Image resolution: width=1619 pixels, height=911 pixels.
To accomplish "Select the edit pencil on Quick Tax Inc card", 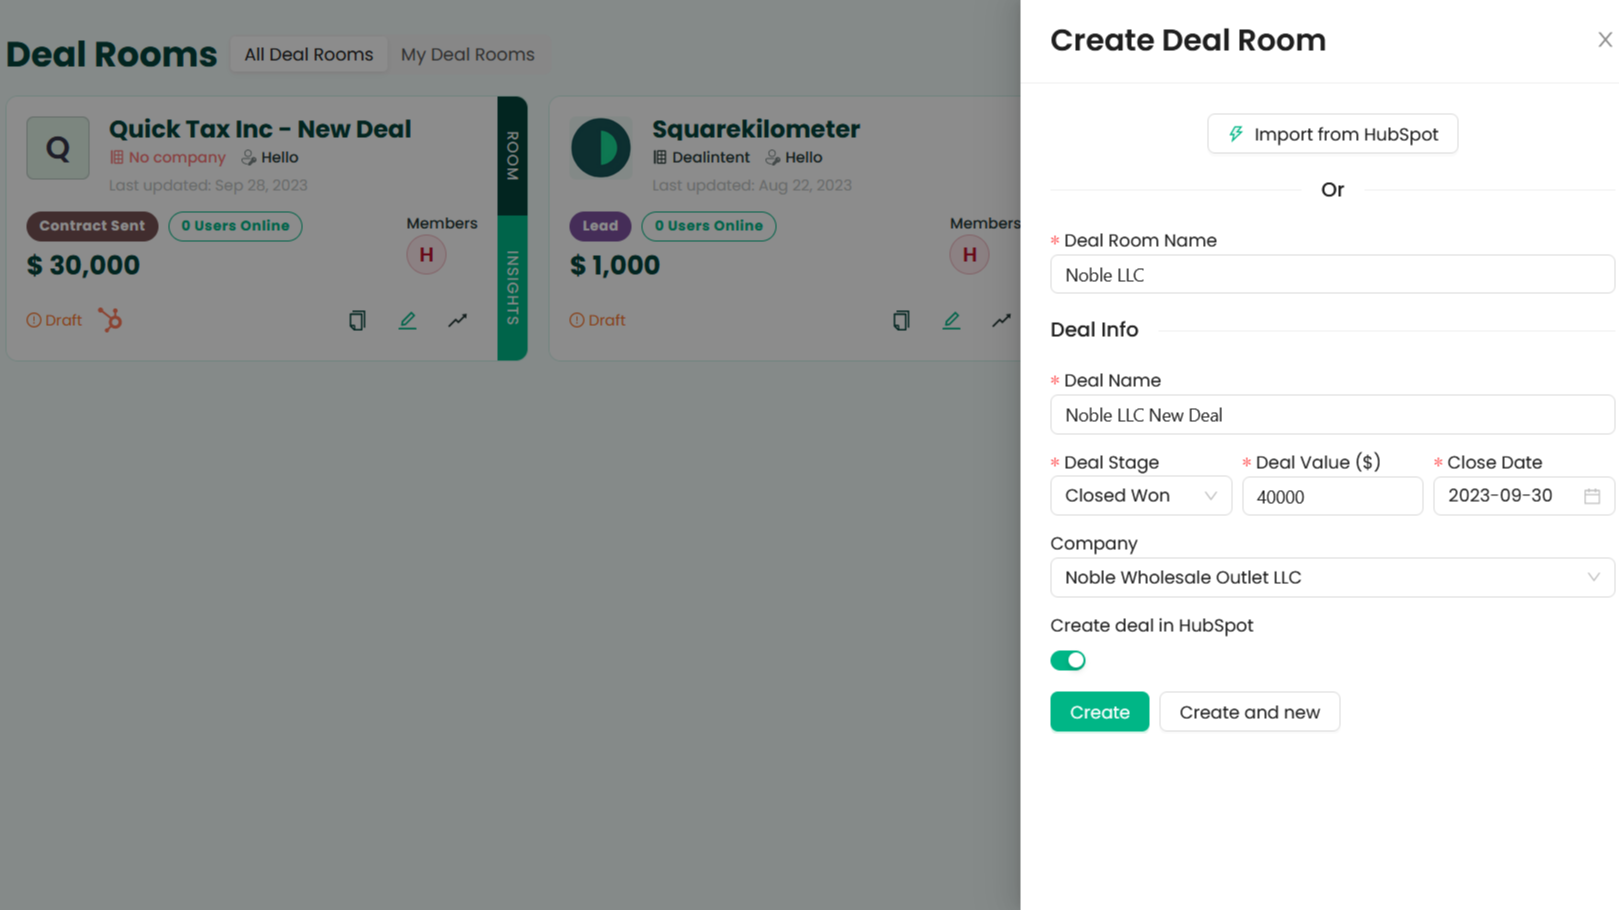I will tap(407, 320).
